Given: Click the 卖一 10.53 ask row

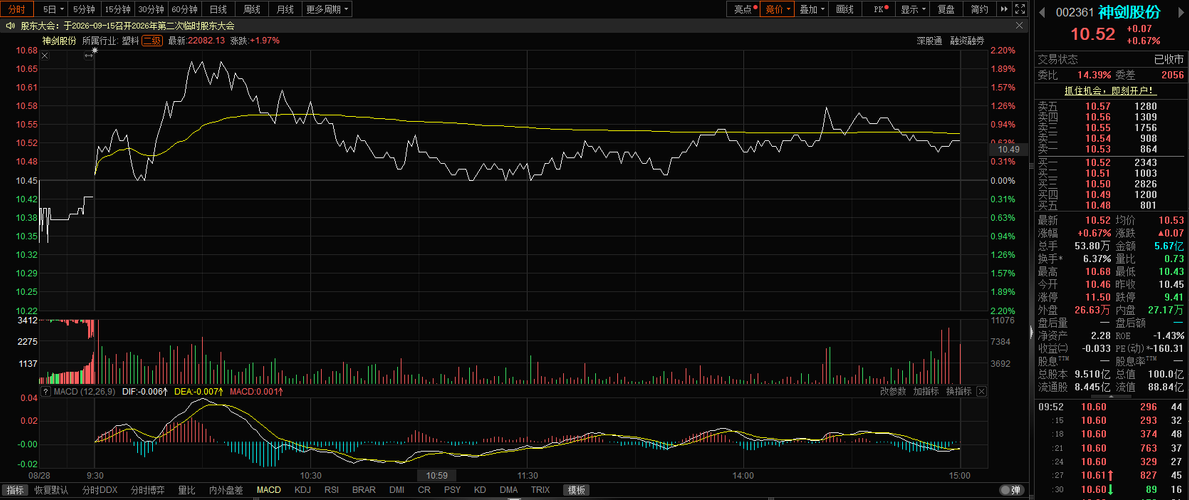Looking at the screenshot, I should click(1110, 149).
